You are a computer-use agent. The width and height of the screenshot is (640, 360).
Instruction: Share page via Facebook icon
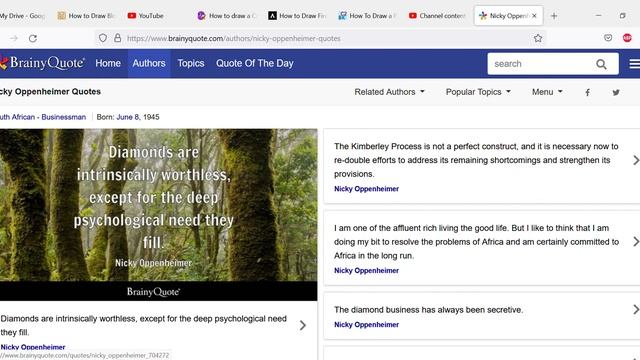click(587, 92)
